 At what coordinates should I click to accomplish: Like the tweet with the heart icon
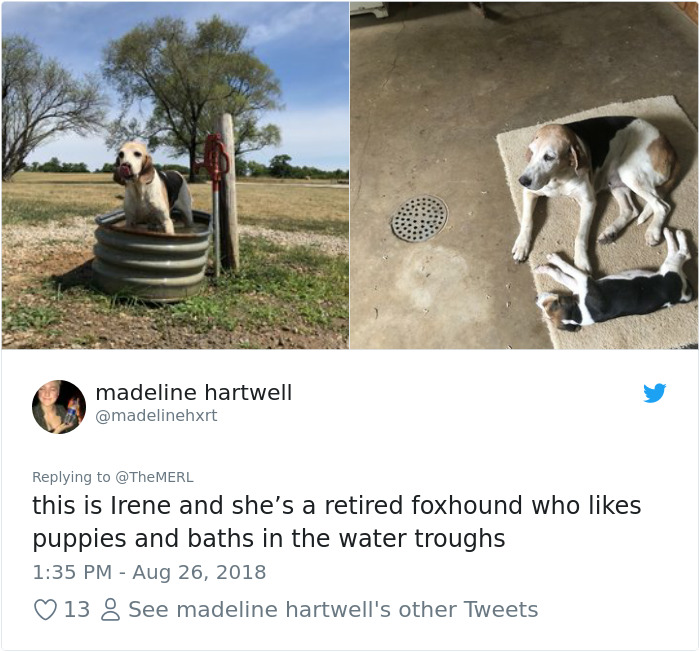(46, 609)
